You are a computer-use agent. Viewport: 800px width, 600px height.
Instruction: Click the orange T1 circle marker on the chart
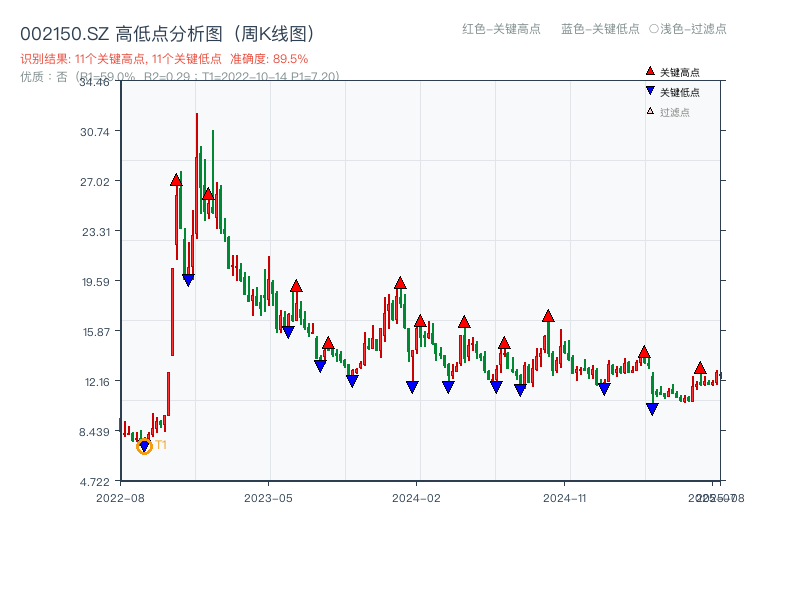click(144, 447)
